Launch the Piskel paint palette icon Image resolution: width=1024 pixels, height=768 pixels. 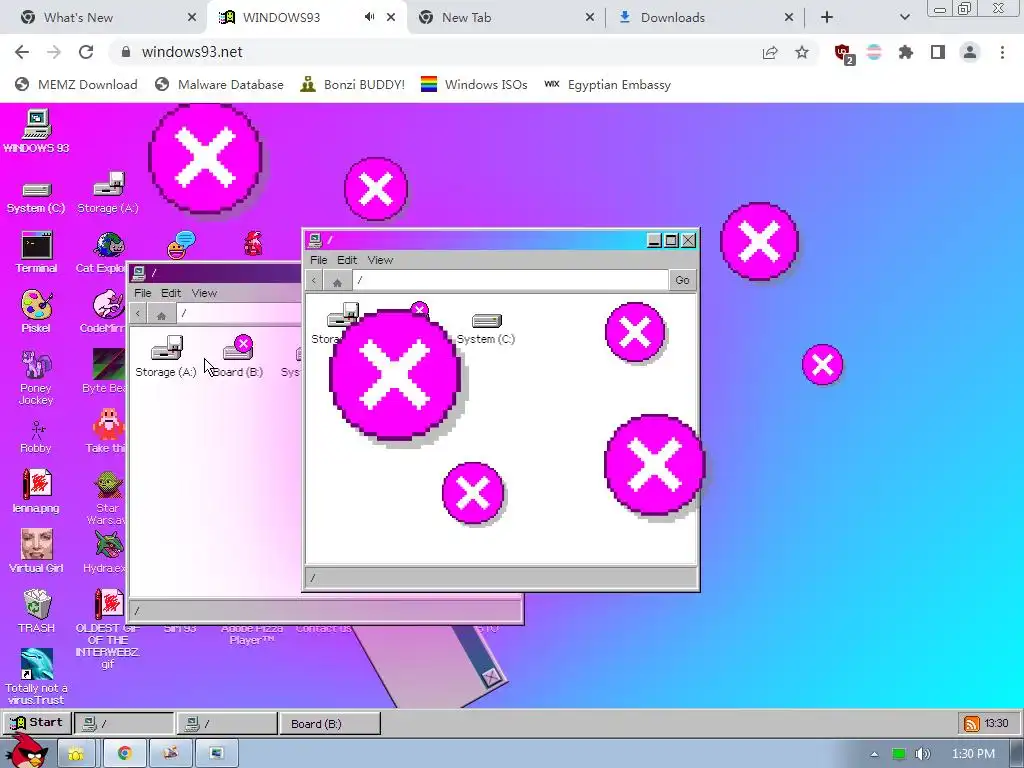pos(37,312)
